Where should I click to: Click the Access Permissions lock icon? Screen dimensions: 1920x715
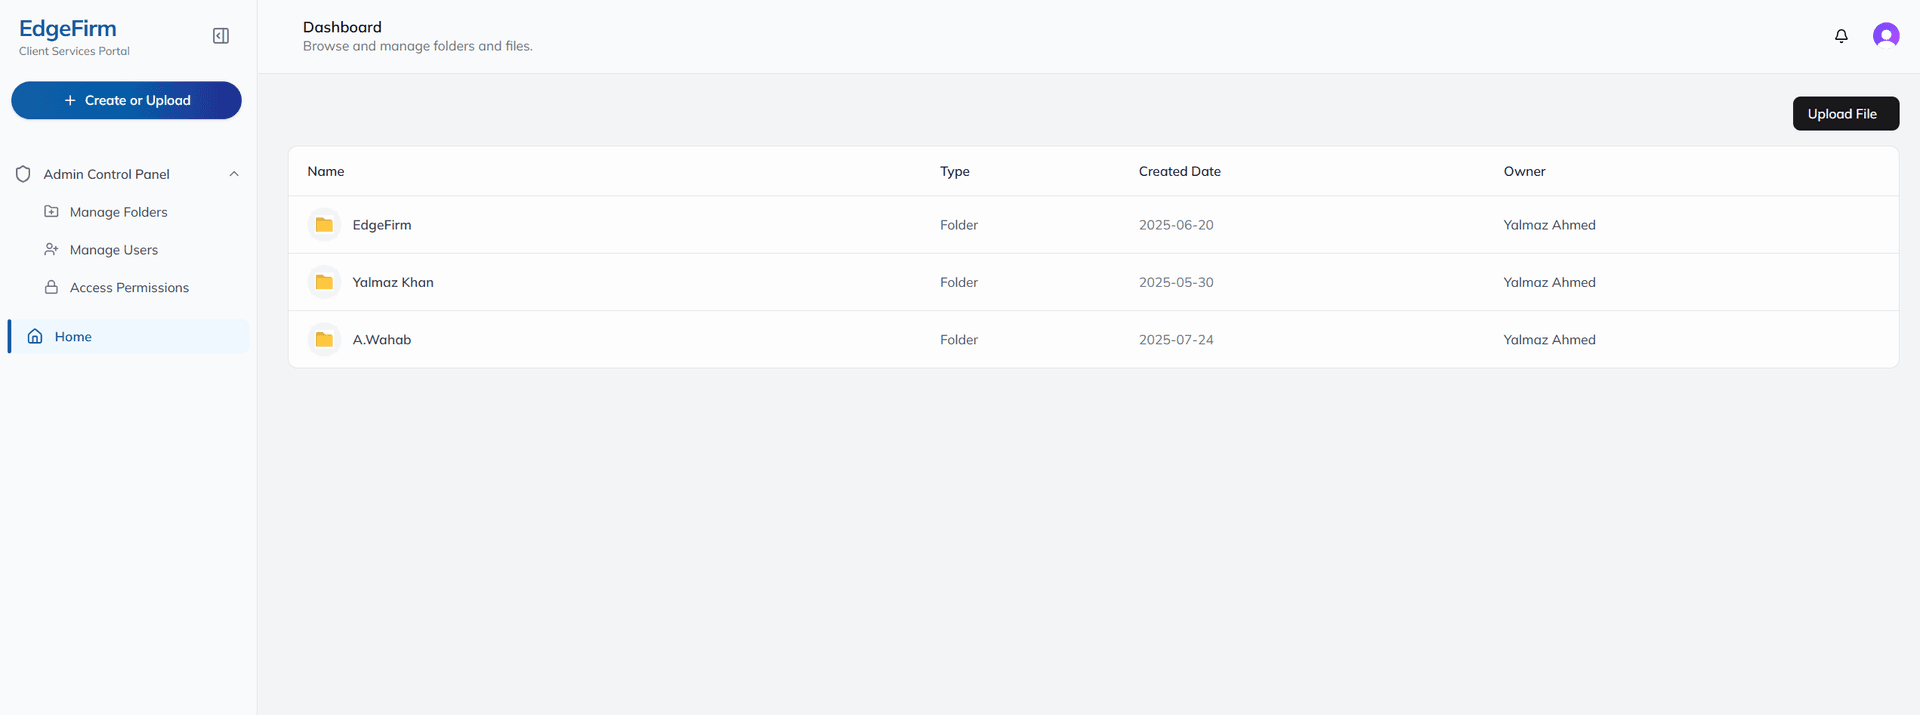(x=51, y=287)
